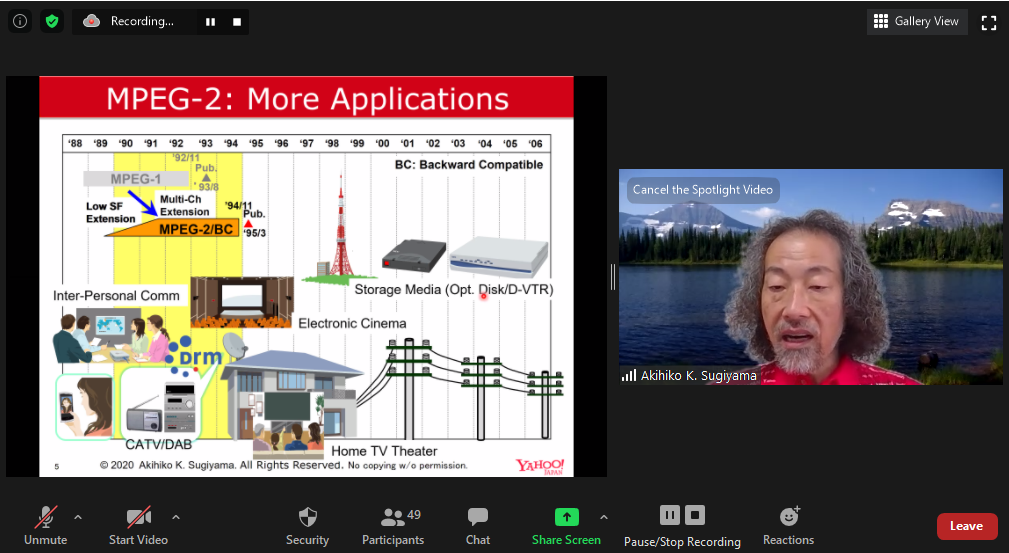
Task: Open the Participants panel
Action: 393,525
